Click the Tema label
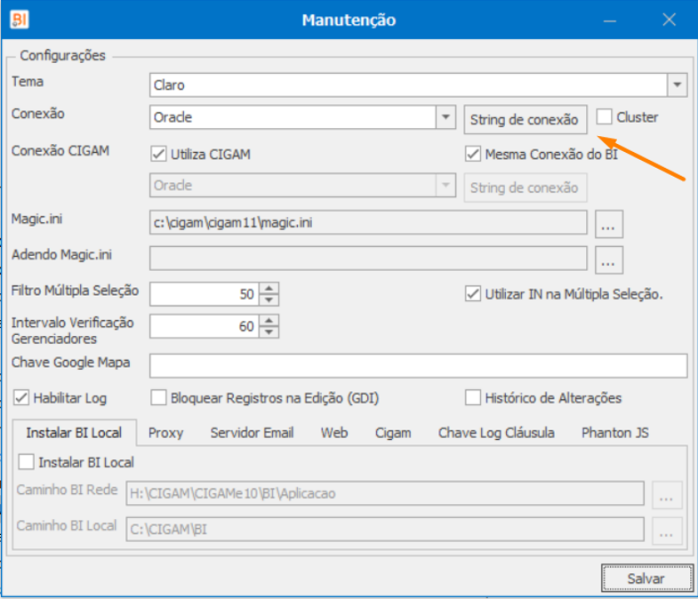This screenshot has width=698, height=599. pyautogui.click(x=28, y=81)
